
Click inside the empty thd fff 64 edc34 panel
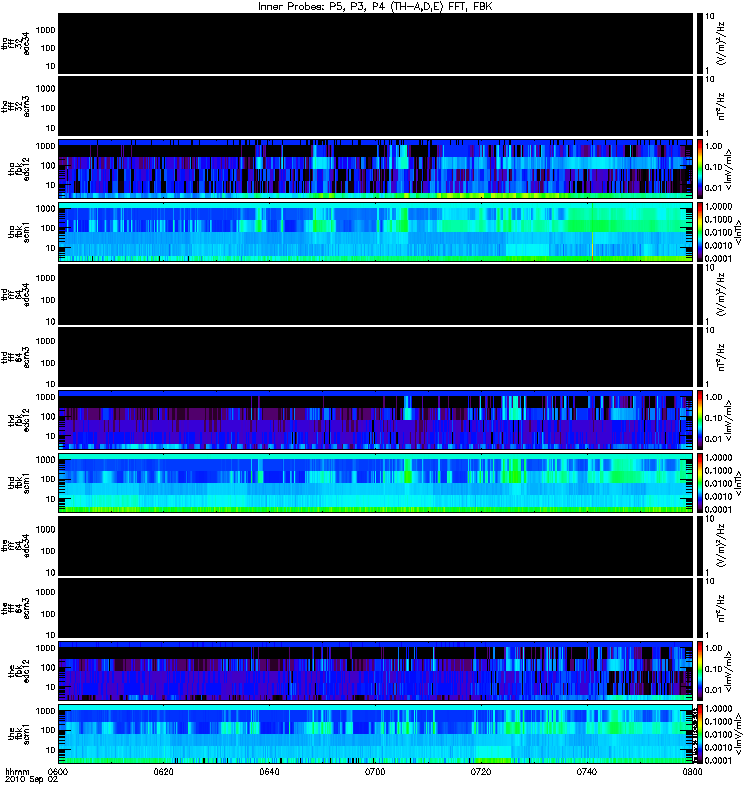click(x=375, y=294)
